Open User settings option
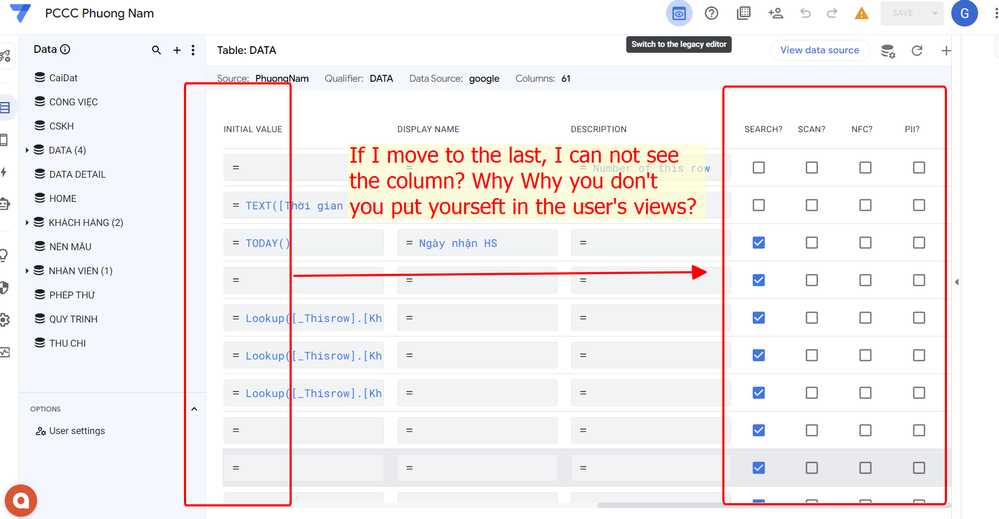The height and width of the screenshot is (519, 999). pos(71,431)
